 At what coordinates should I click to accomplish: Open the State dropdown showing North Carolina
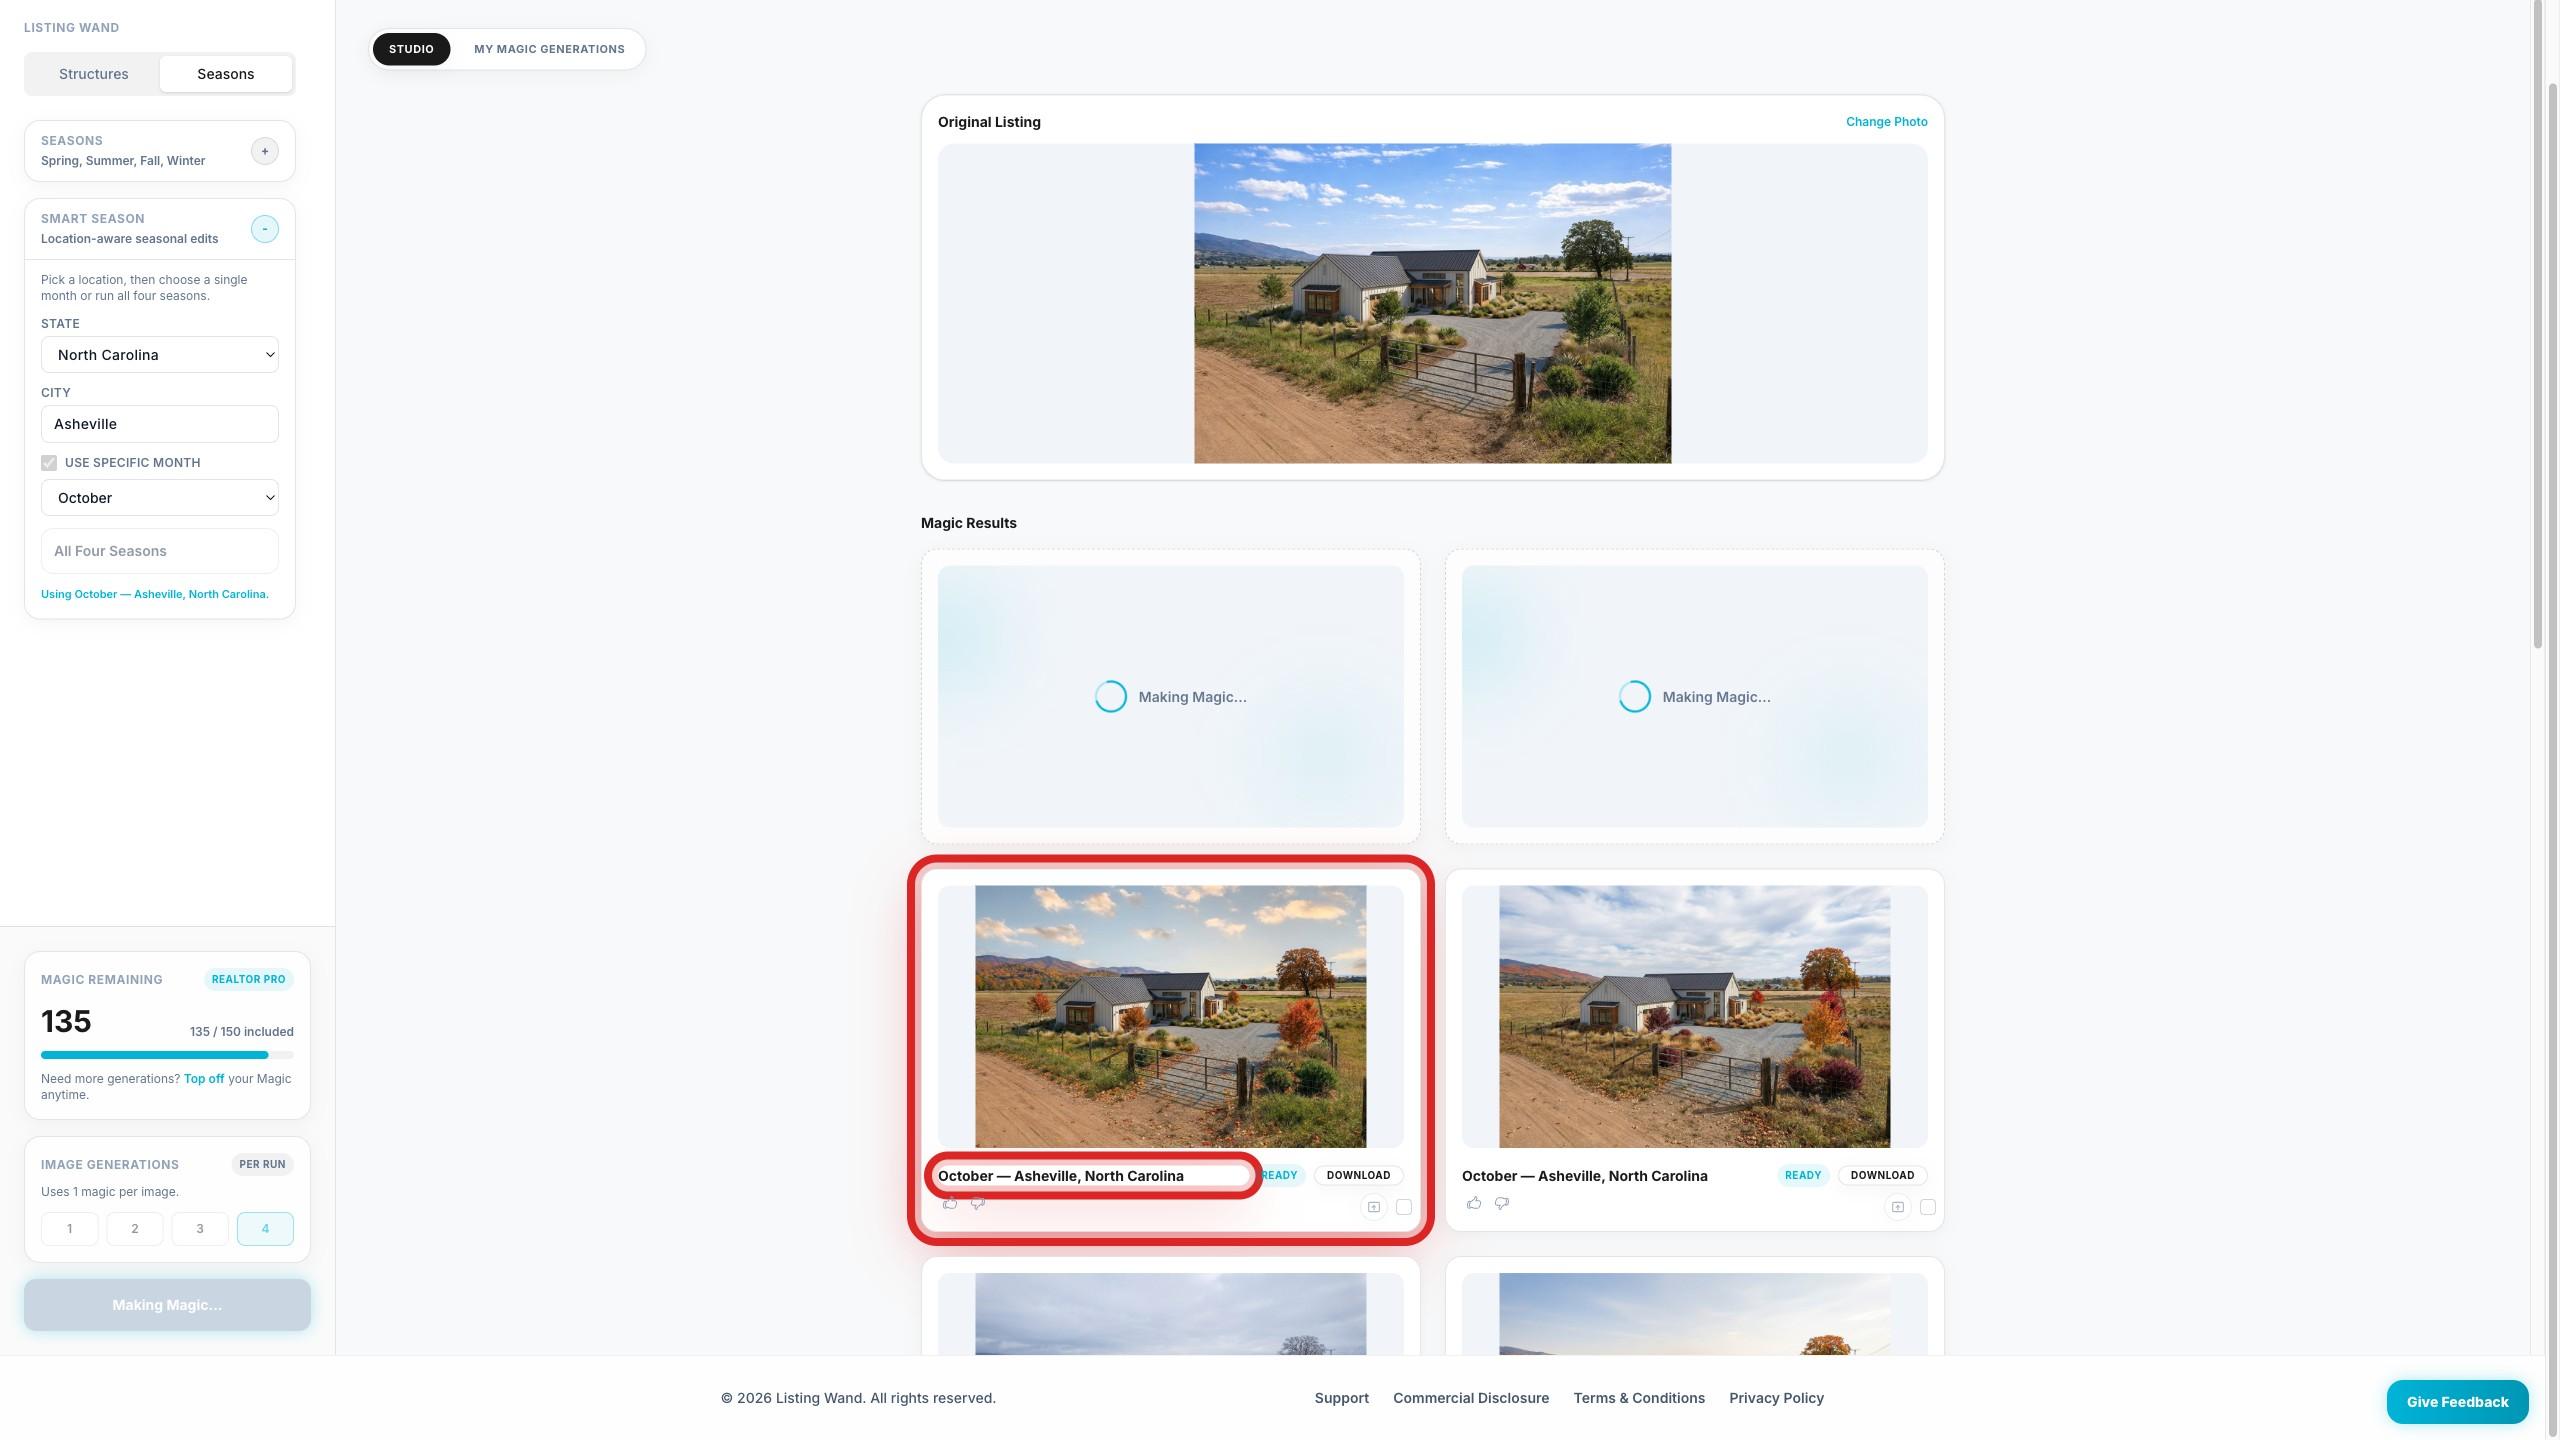pyautogui.click(x=160, y=355)
